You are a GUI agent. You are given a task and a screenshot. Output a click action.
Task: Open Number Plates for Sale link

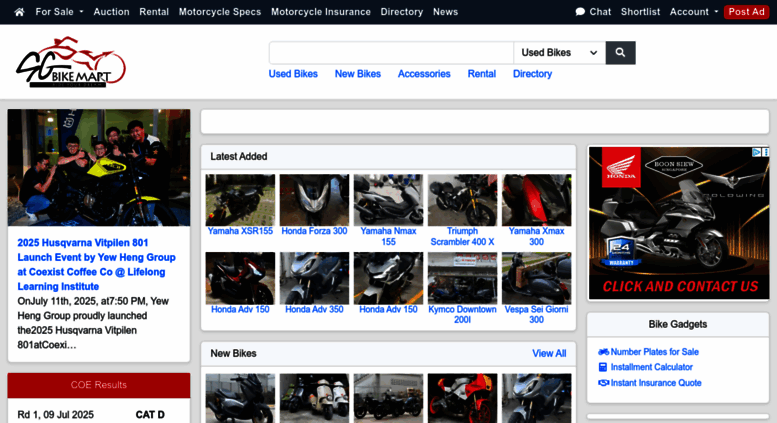pyautogui.click(x=655, y=352)
